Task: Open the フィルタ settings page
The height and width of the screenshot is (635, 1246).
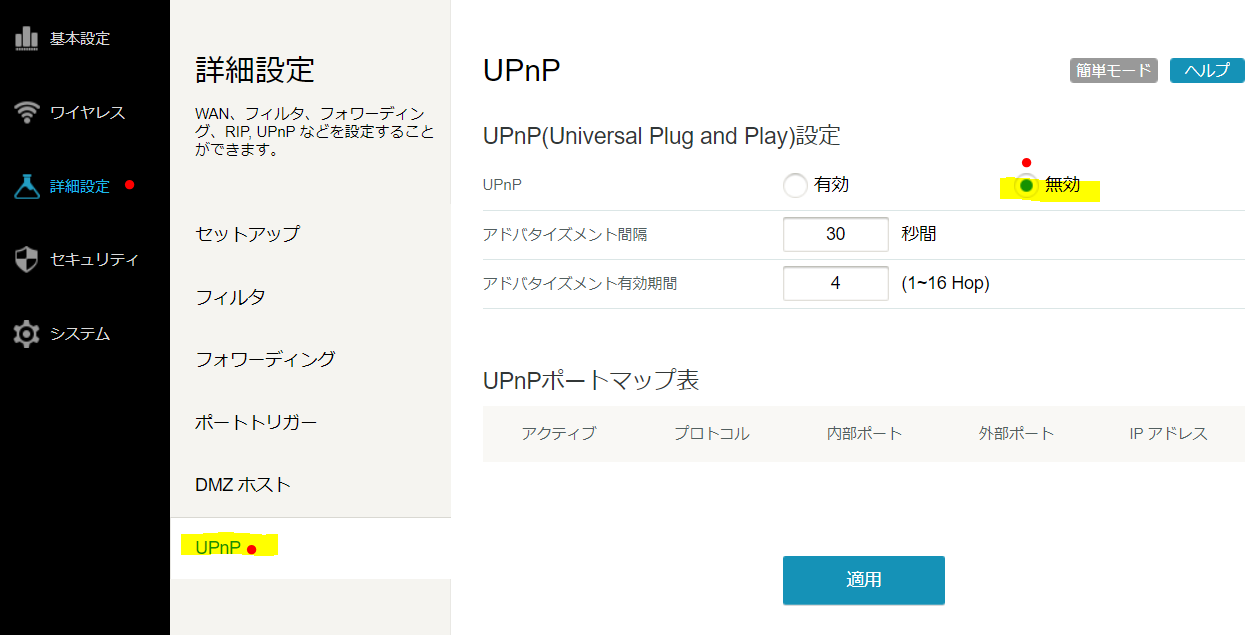Action: [230, 297]
